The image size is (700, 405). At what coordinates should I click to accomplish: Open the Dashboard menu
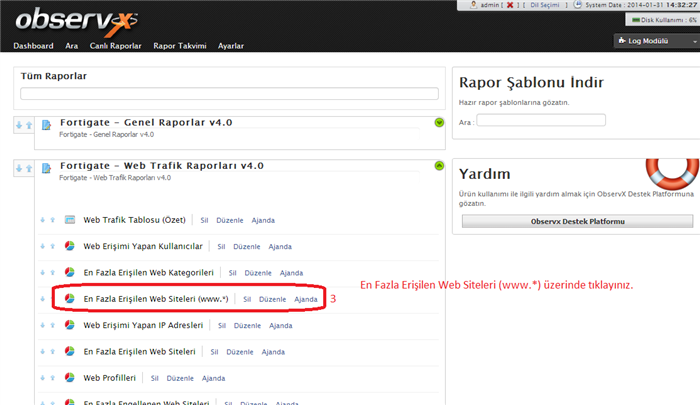[33, 46]
